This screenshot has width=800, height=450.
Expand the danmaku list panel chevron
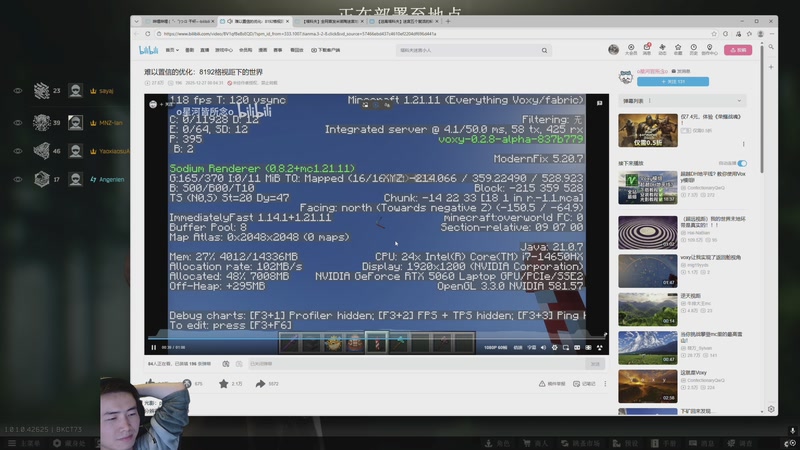click(x=739, y=101)
